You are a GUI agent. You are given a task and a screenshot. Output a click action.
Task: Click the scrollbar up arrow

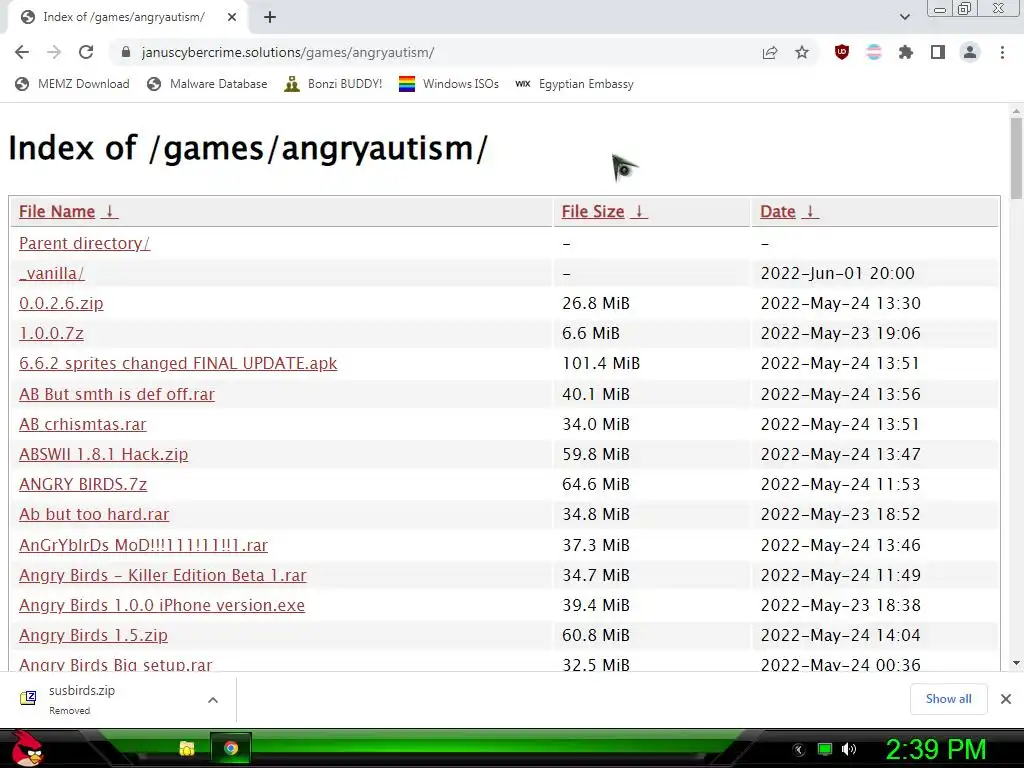point(1016,110)
